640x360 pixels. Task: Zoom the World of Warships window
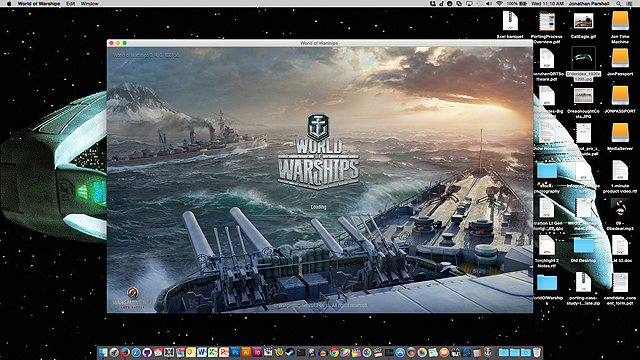point(125,43)
